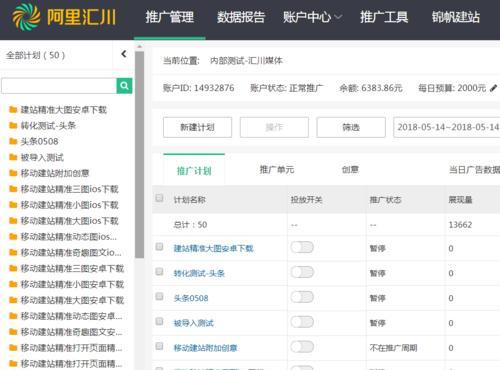500x370 pixels.
Task: Expand the 账户中心 dropdown menu
Action: pyautogui.click(x=312, y=17)
